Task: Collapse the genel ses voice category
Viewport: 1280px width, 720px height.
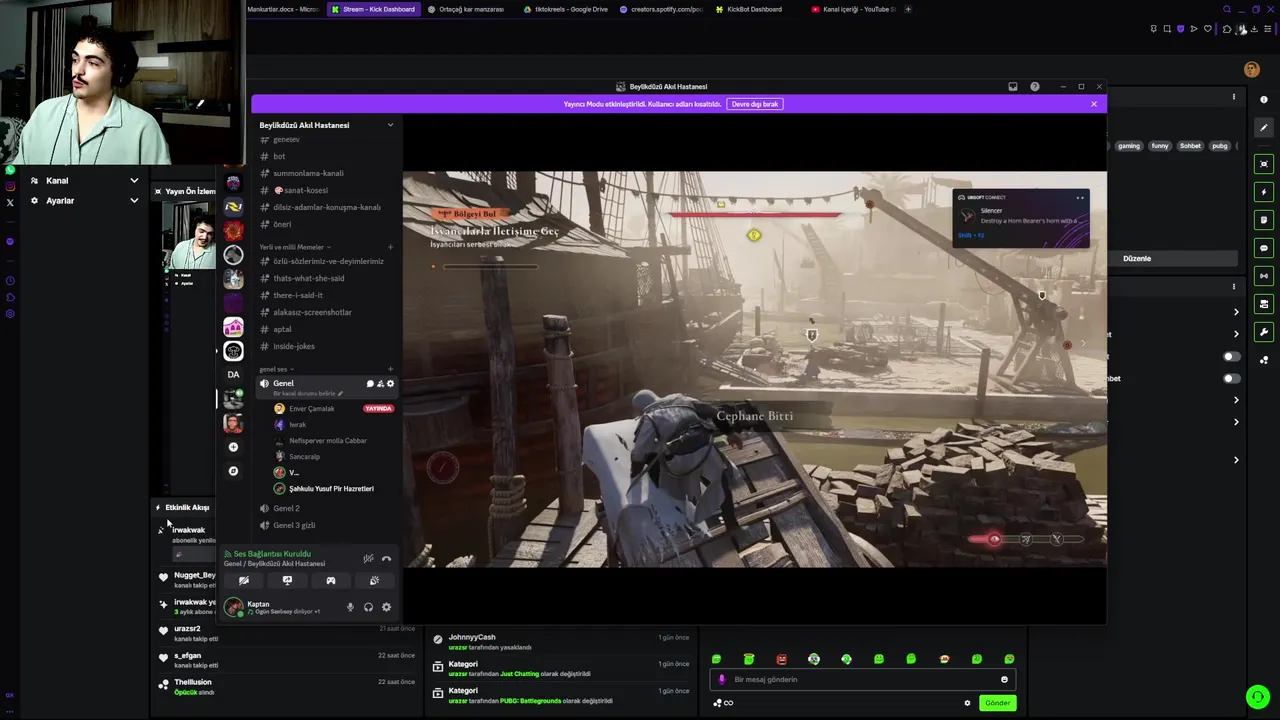Action: tap(278, 369)
